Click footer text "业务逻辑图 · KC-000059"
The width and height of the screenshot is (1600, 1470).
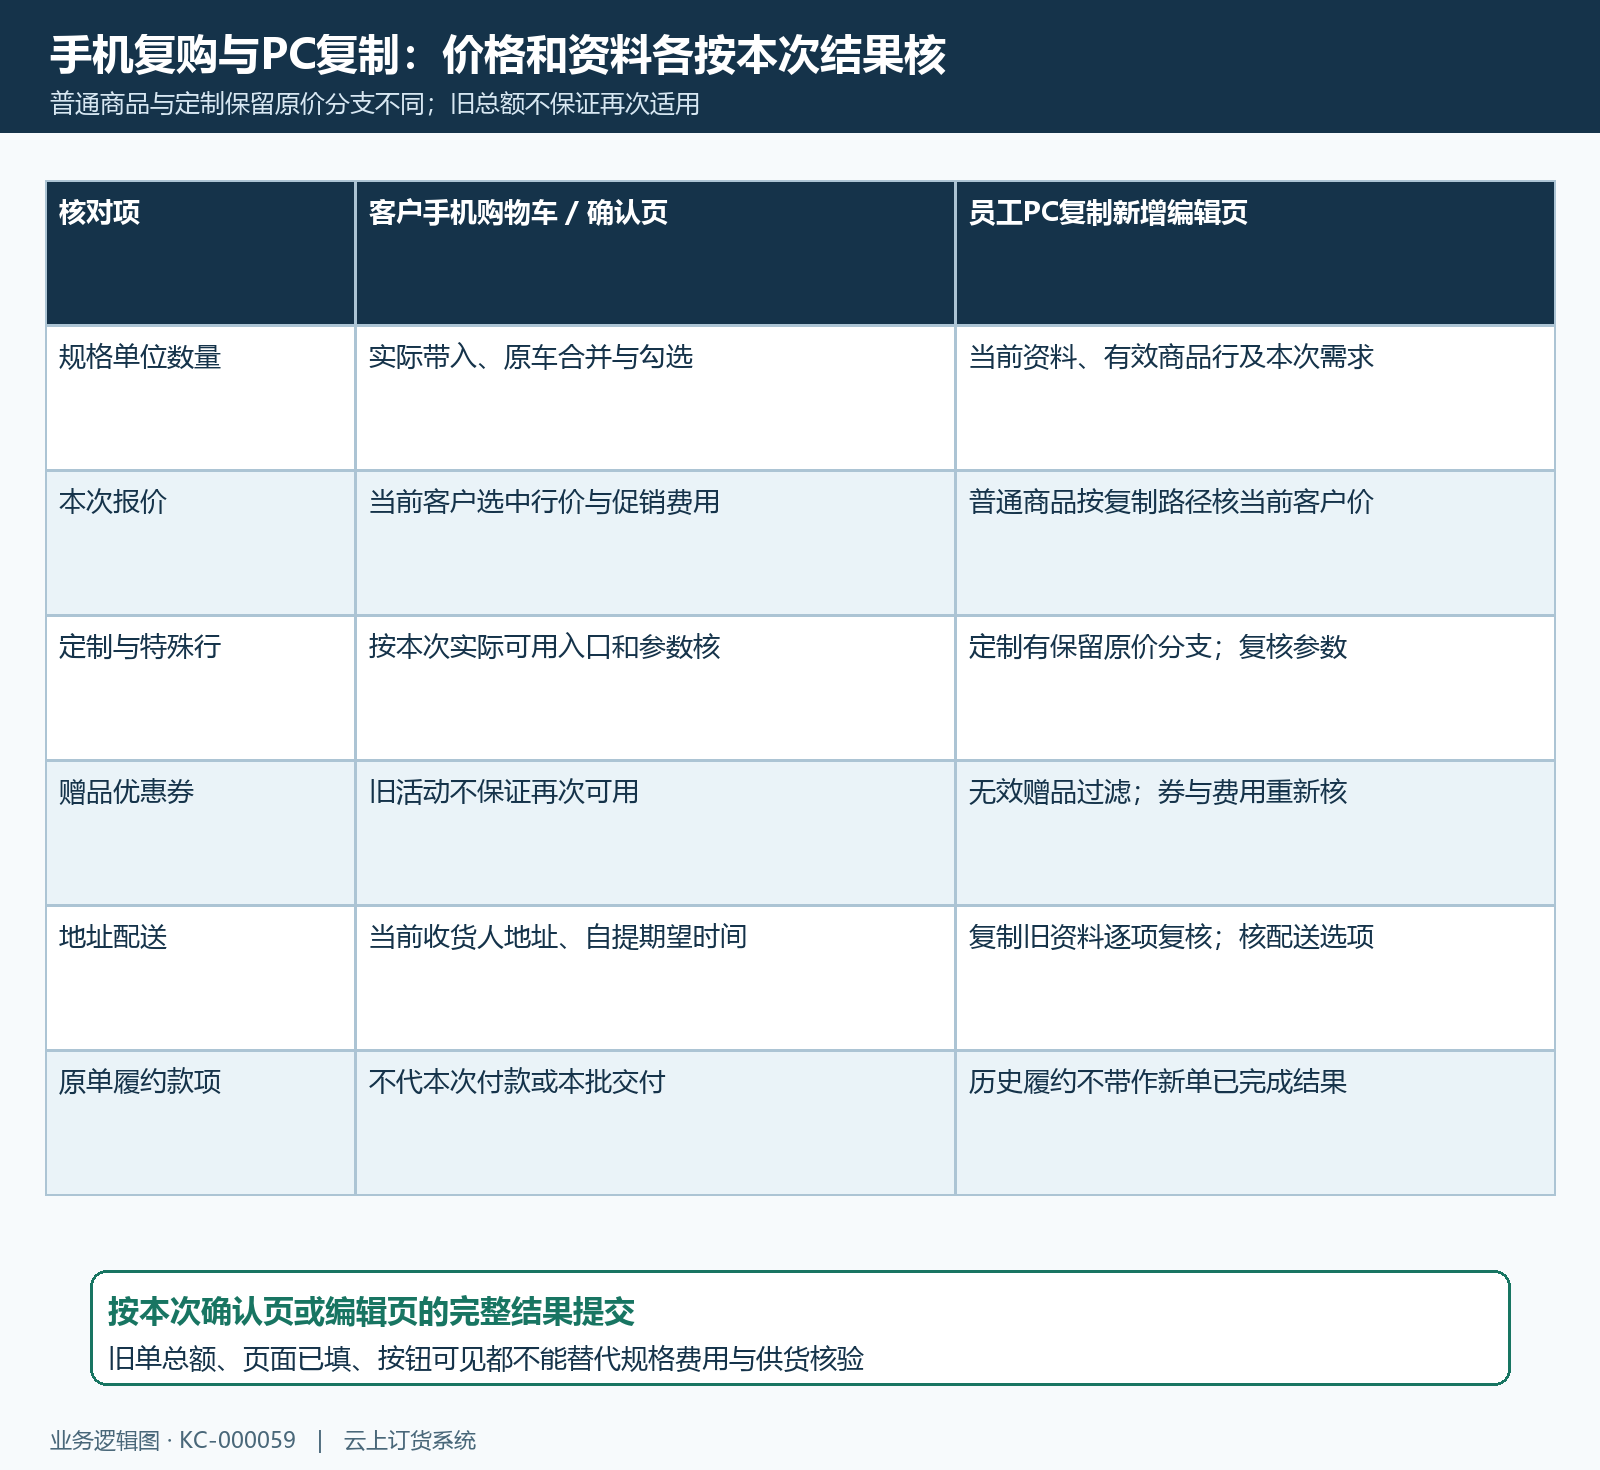coord(173,1441)
